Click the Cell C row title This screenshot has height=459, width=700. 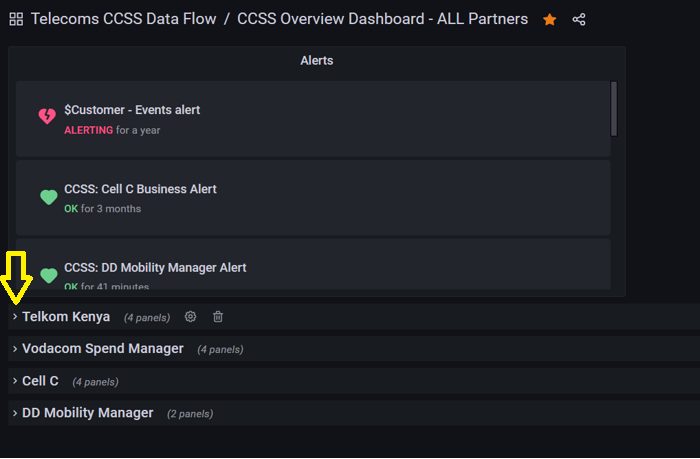pyautogui.click(x=40, y=381)
